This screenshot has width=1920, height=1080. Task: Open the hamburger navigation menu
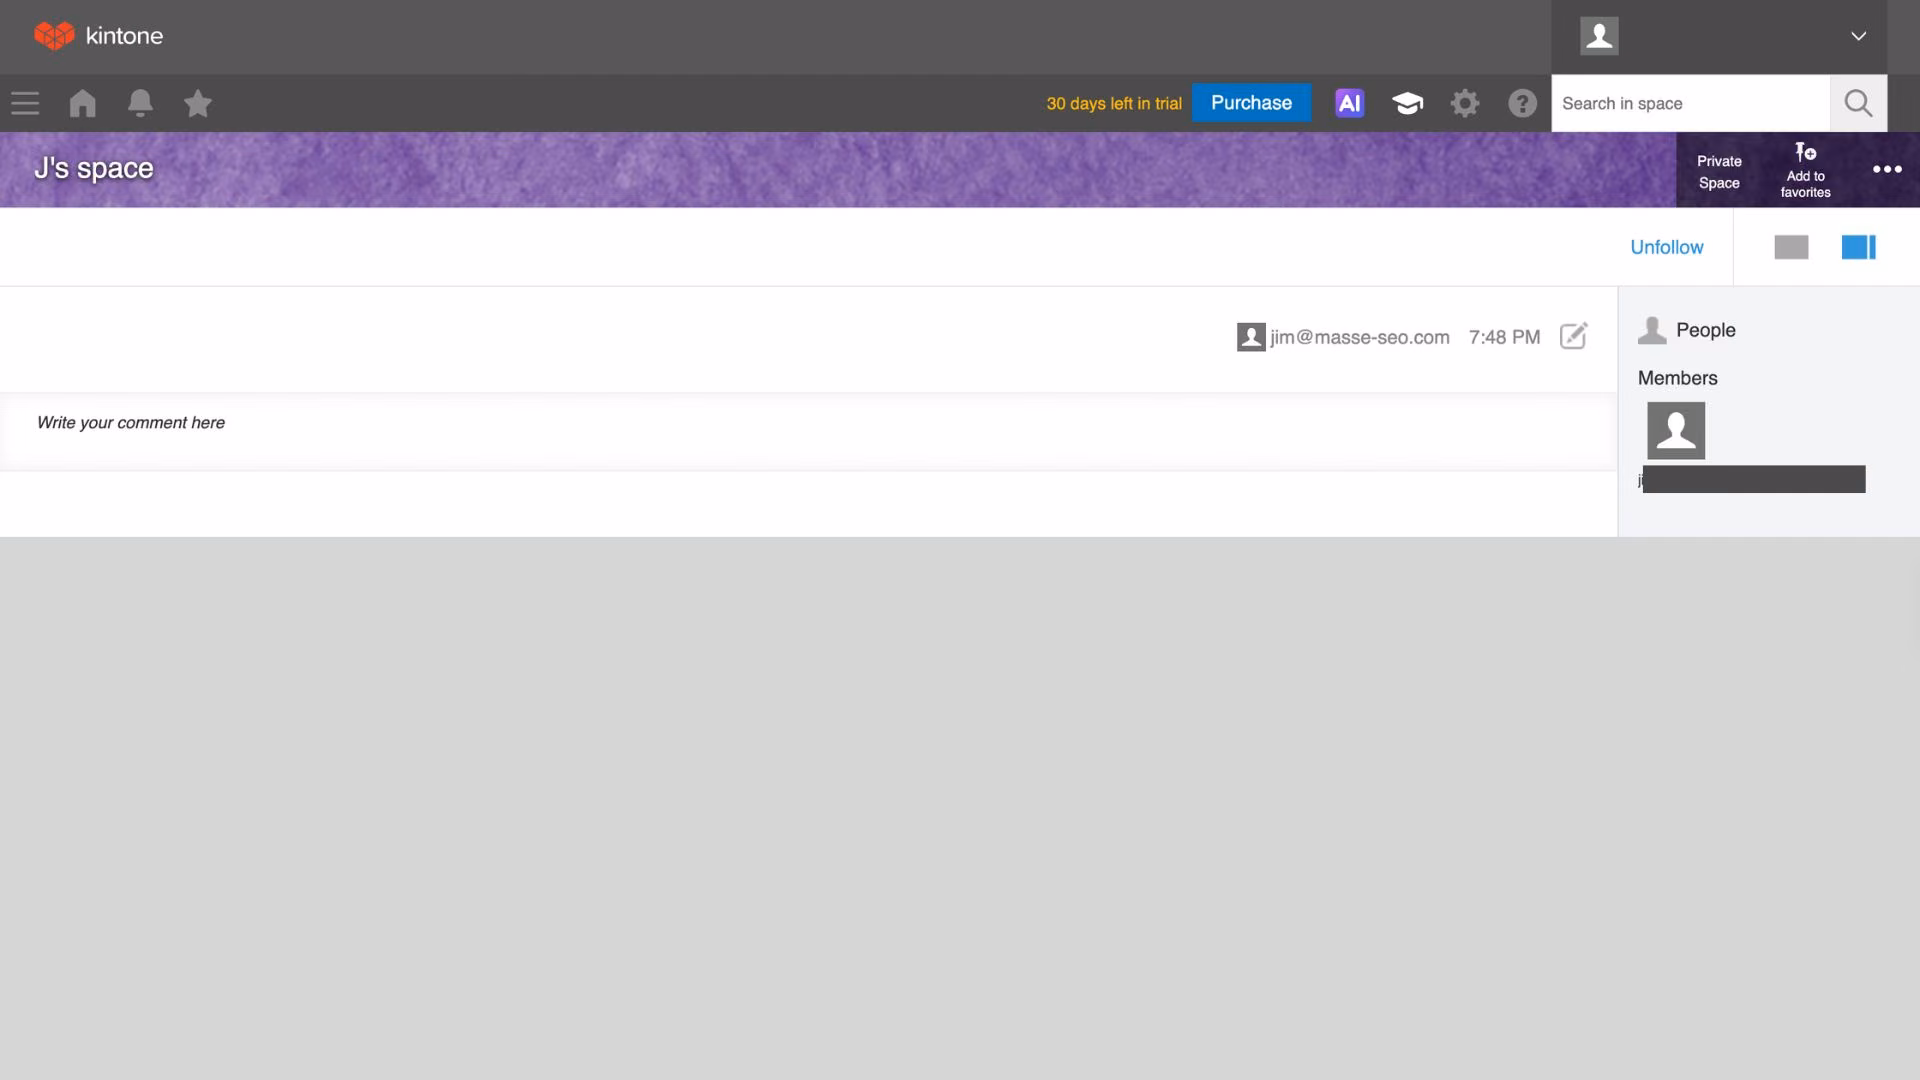pos(25,103)
